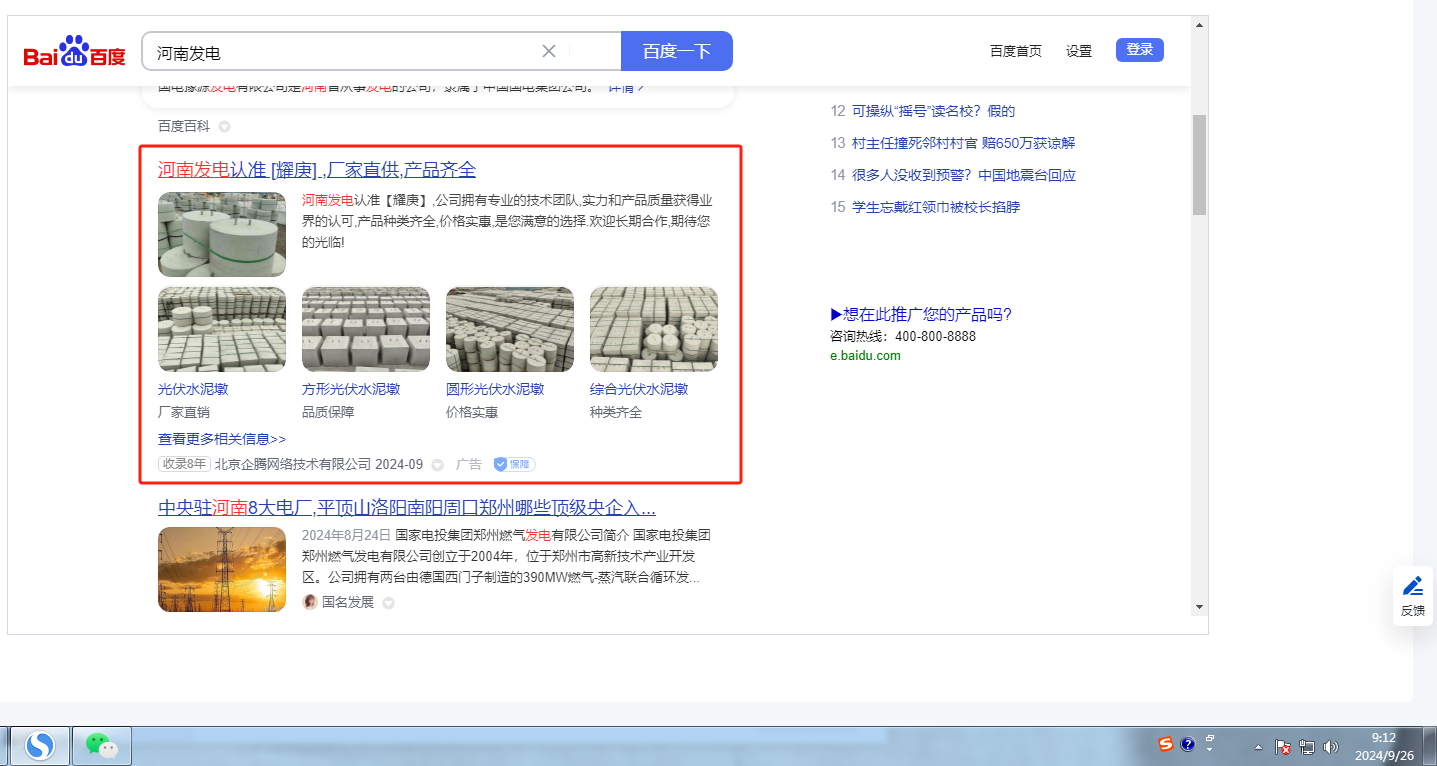Open the taskbar clock showing 9:12
This screenshot has width=1437, height=766.
tap(1384, 746)
